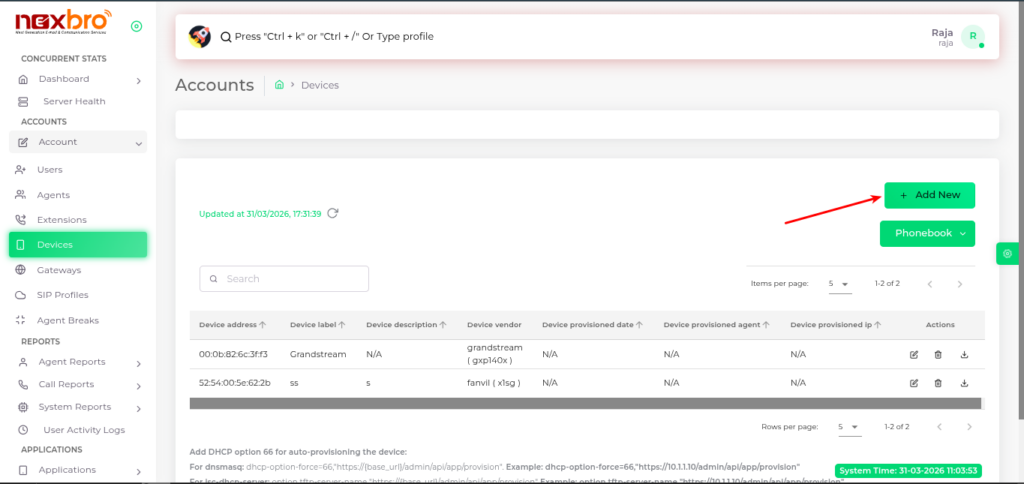Click the horizontal scrollbar under the table
The height and width of the screenshot is (484, 1024).
point(586,403)
